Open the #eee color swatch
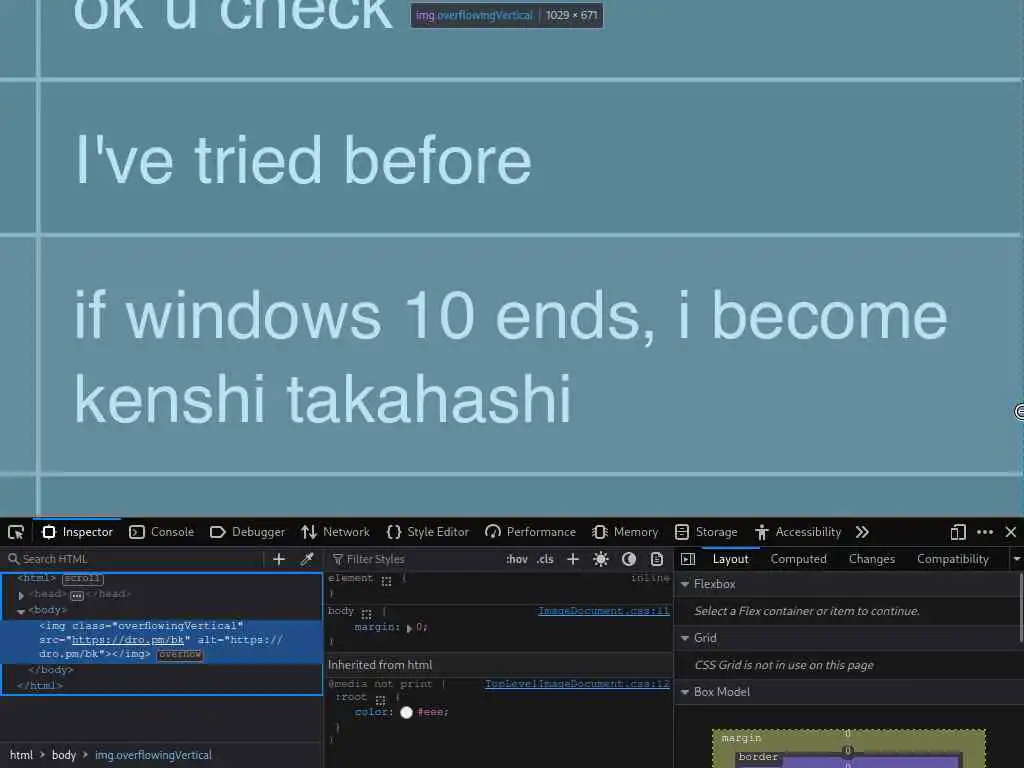The width and height of the screenshot is (1024, 768). [406, 712]
